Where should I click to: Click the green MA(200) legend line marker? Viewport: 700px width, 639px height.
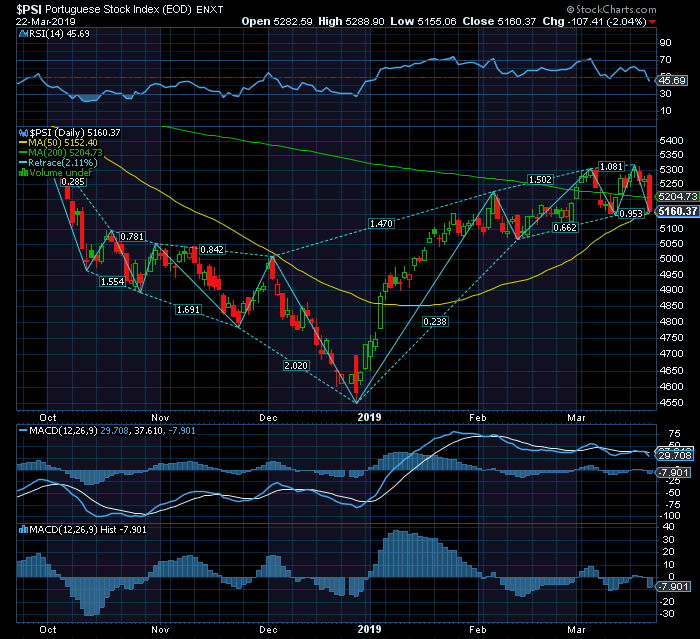click(x=20, y=152)
